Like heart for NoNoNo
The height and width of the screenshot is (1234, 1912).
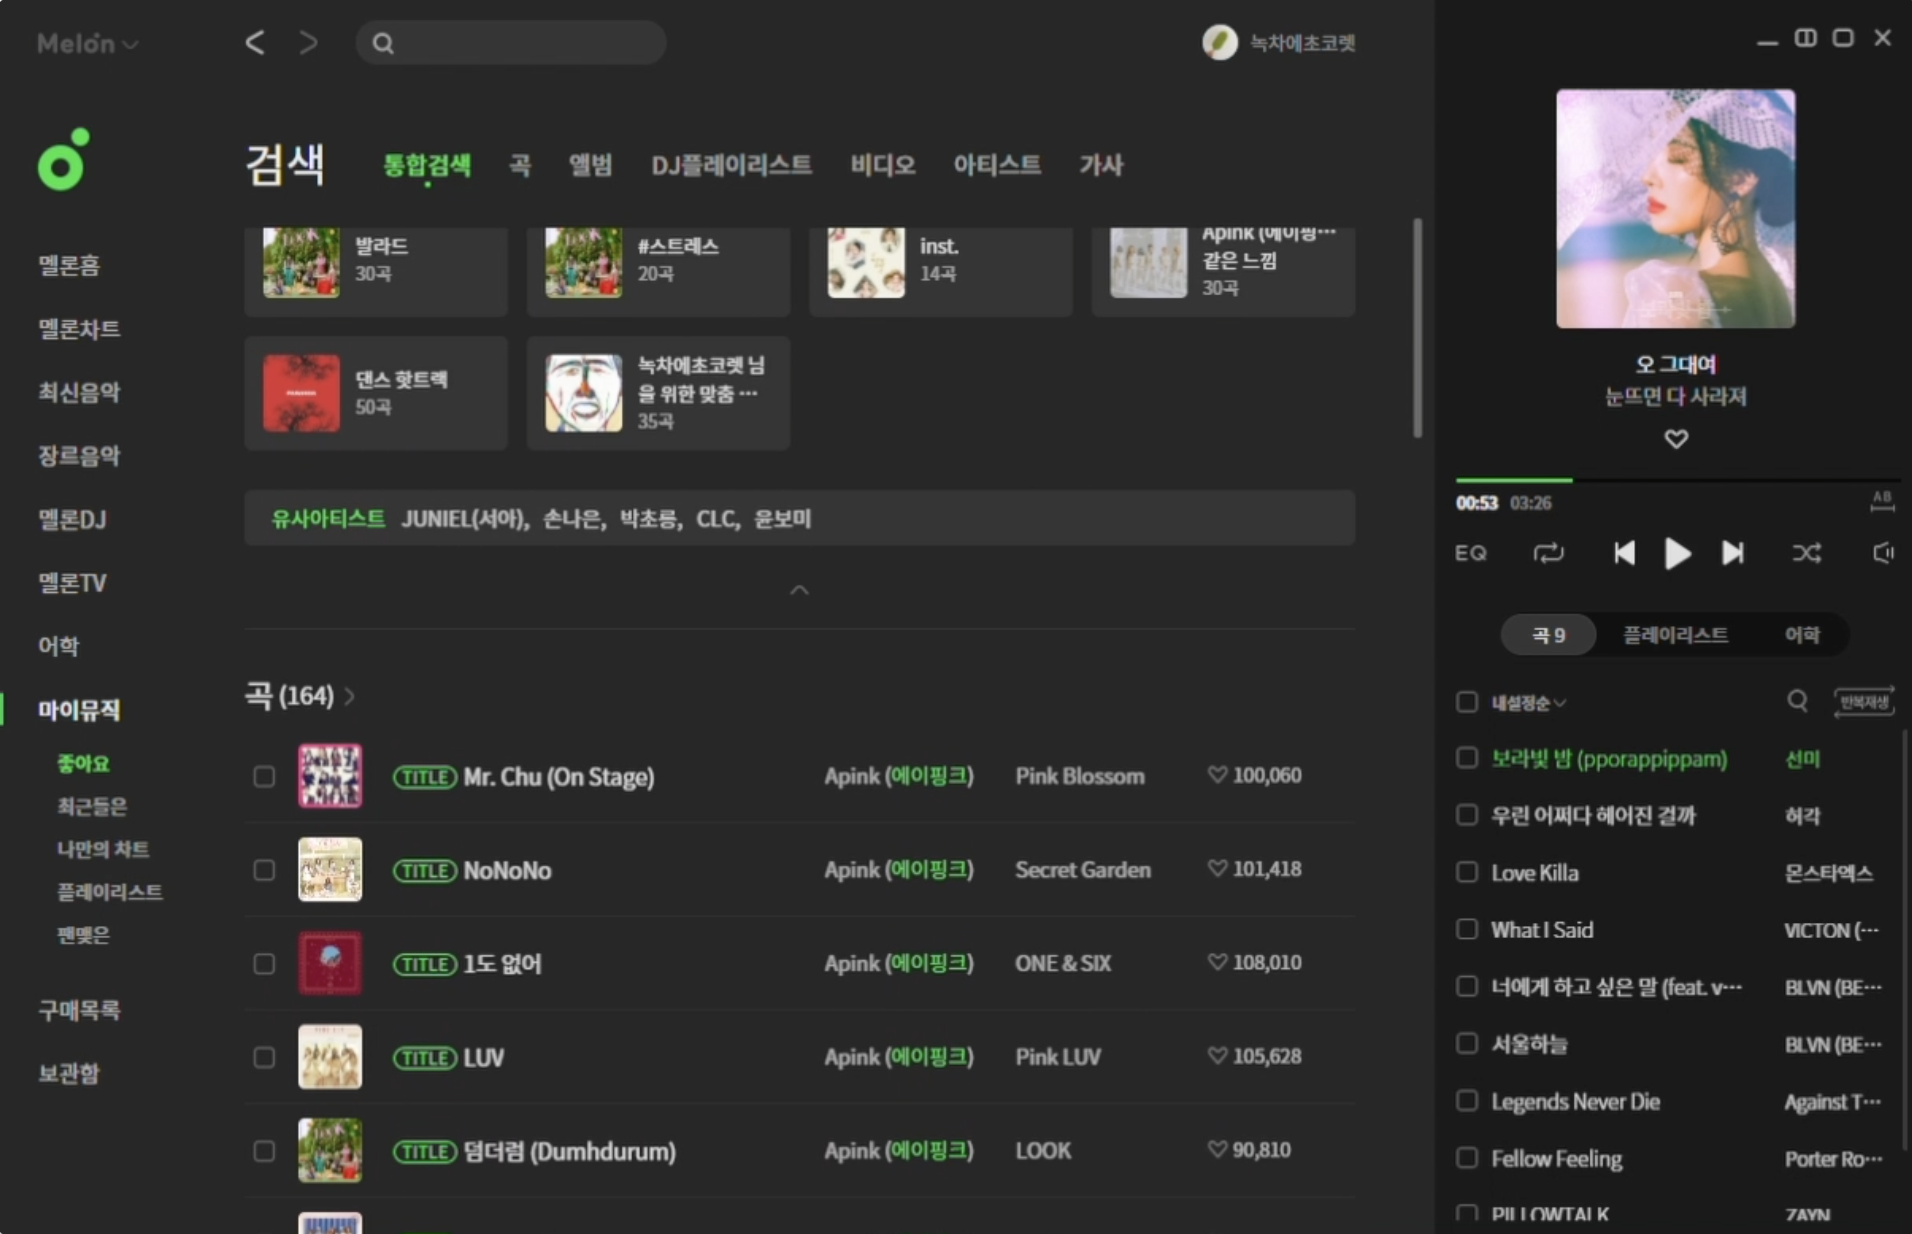[1217, 869]
